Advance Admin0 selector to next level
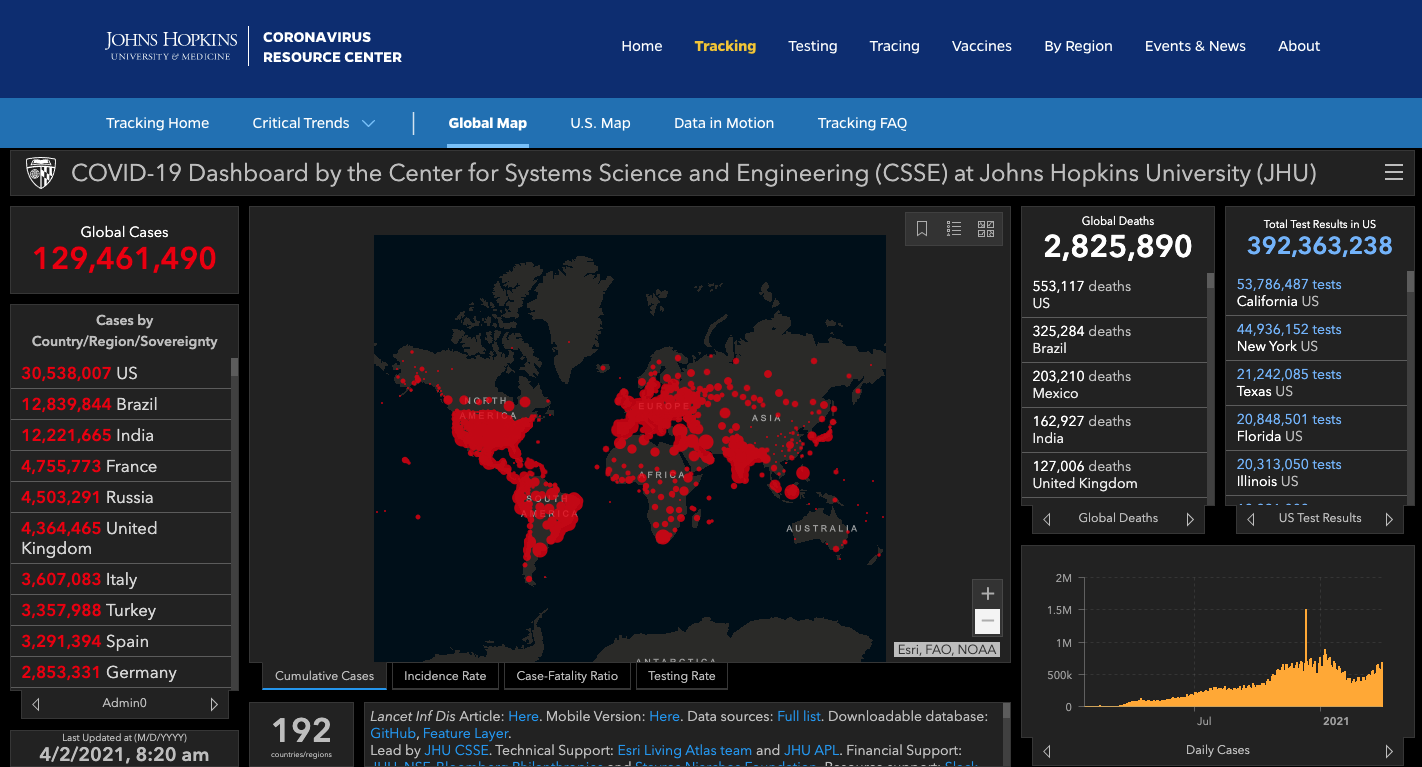 point(213,704)
